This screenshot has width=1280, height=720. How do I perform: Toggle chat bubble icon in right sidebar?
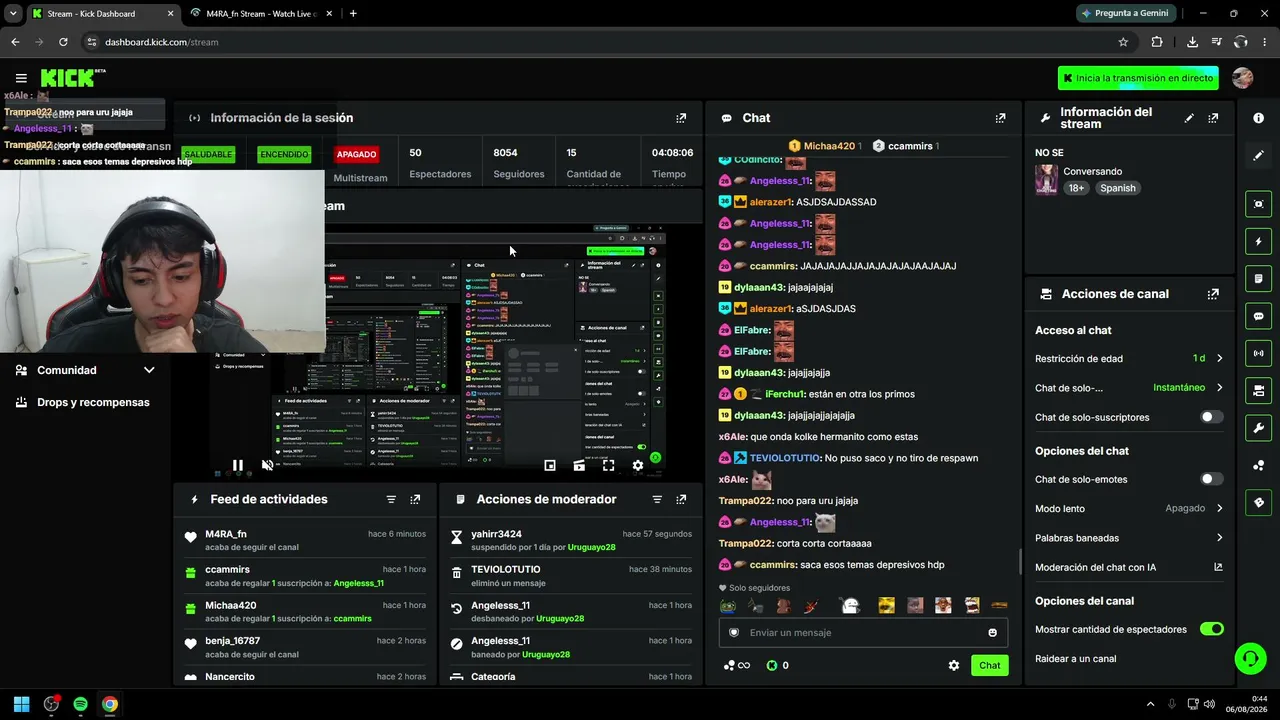tap(1259, 316)
